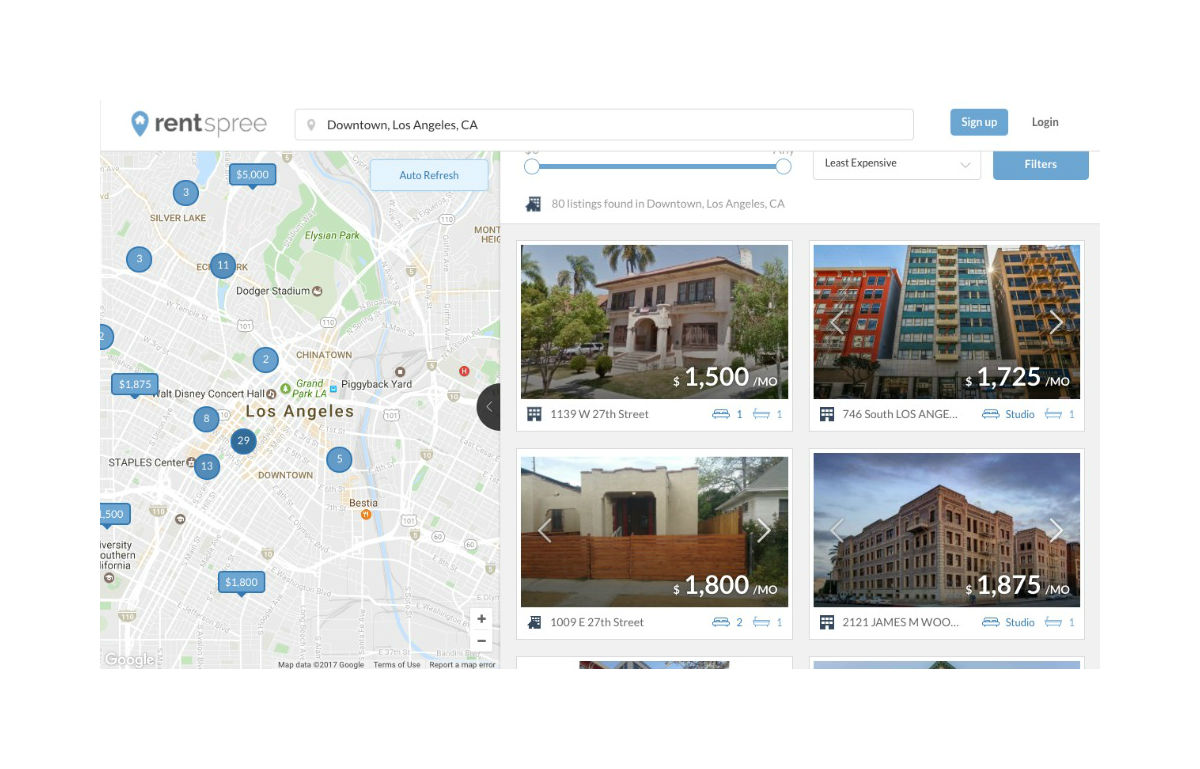Click the Downtown, Los Angeles search input field

(x=600, y=124)
